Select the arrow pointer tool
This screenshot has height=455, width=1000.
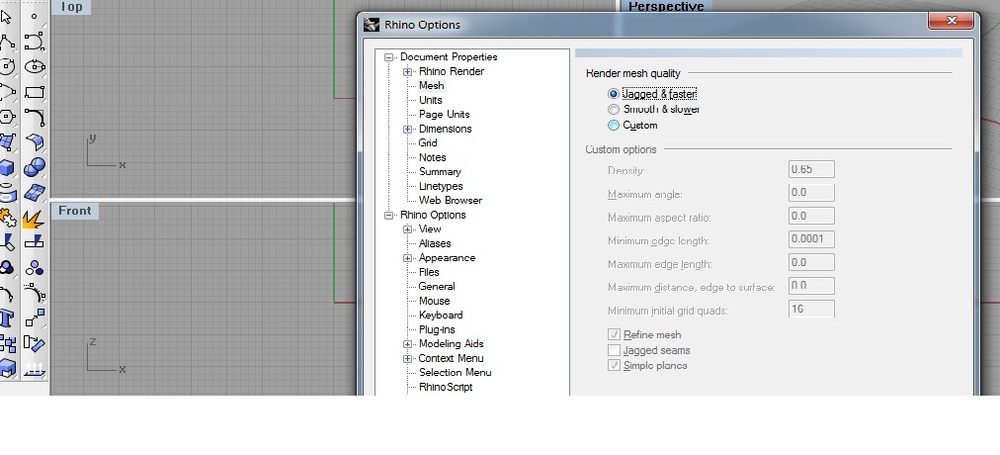tap(7, 16)
